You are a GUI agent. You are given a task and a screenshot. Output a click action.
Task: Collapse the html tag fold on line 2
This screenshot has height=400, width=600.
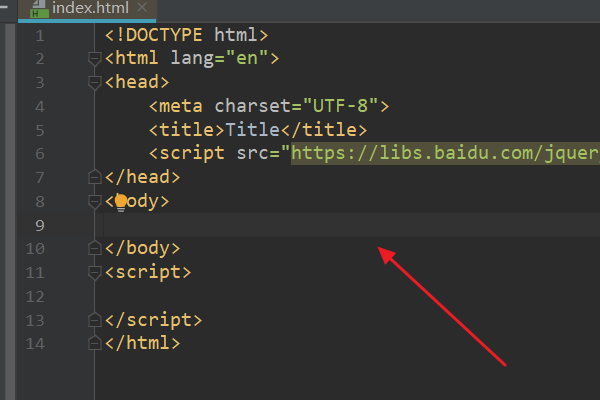pyautogui.click(x=94, y=59)
